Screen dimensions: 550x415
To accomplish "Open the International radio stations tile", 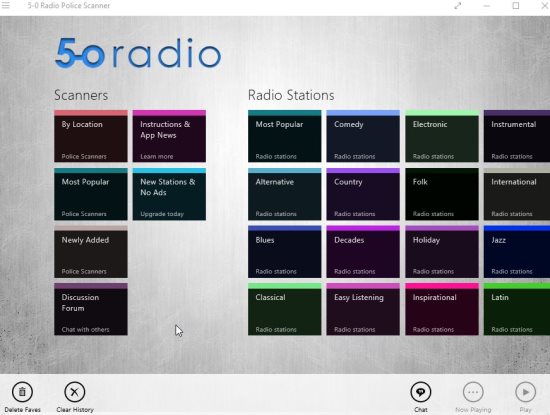I will point(517,194).
